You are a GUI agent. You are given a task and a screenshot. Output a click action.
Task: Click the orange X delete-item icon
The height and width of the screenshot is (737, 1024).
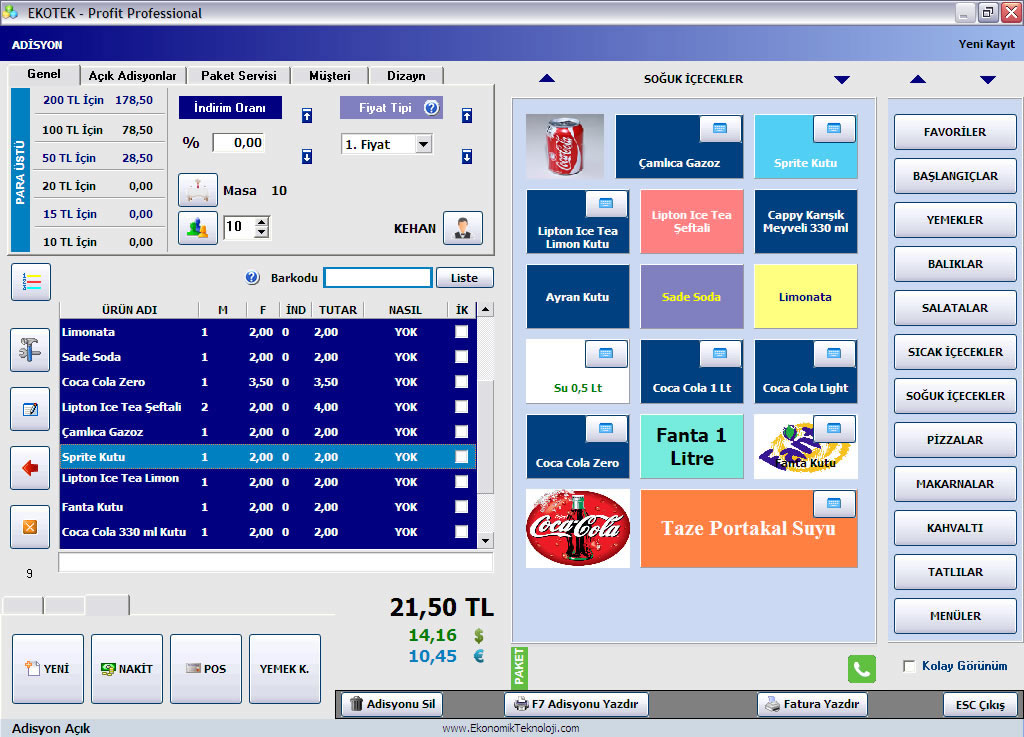[30, 527]
